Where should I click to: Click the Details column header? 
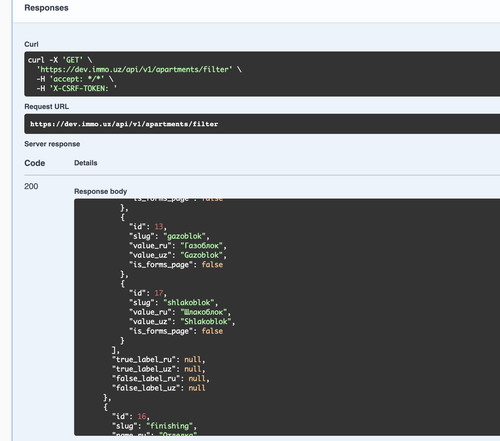coord(86,163)
